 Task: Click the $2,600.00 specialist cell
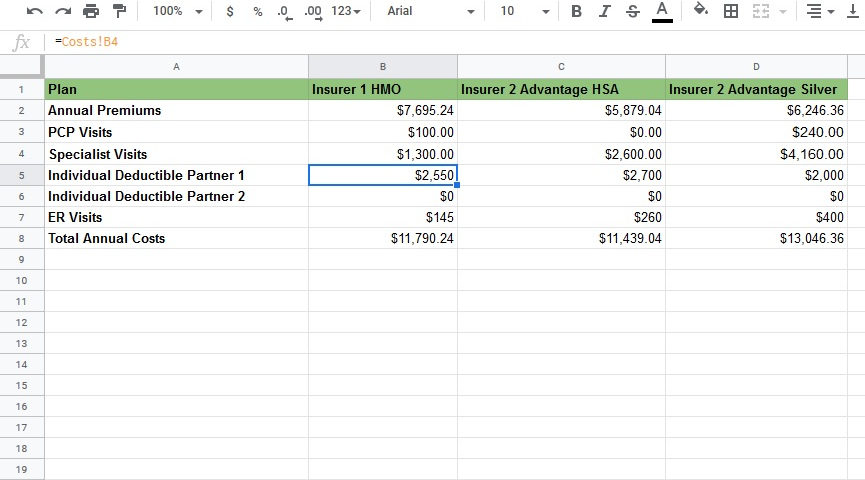pyautogui.click(x=562, y=154)
